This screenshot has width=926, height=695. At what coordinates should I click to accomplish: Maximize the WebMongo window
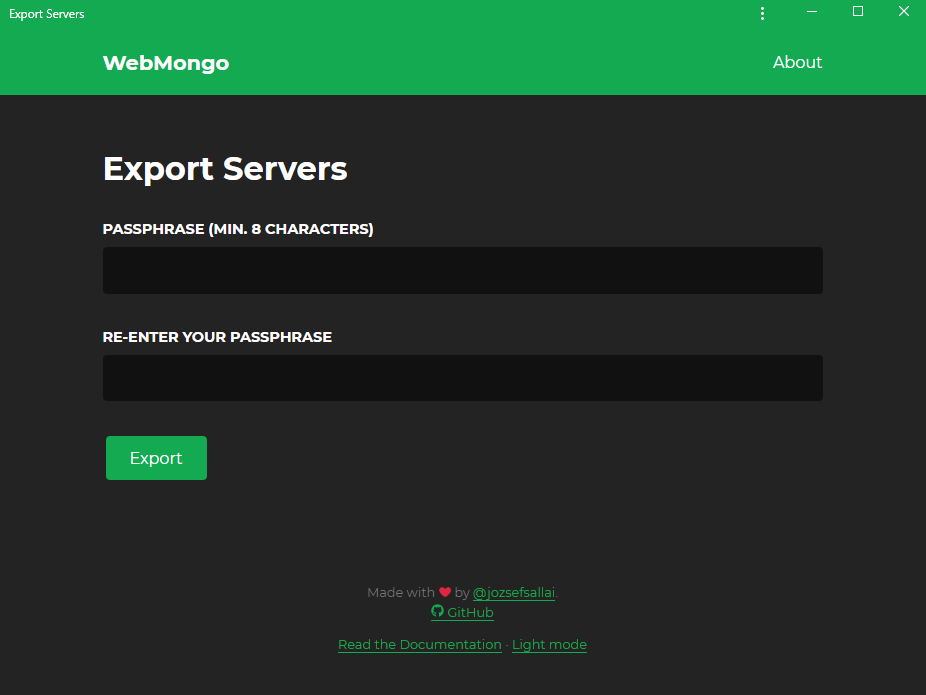pos(857,12)
